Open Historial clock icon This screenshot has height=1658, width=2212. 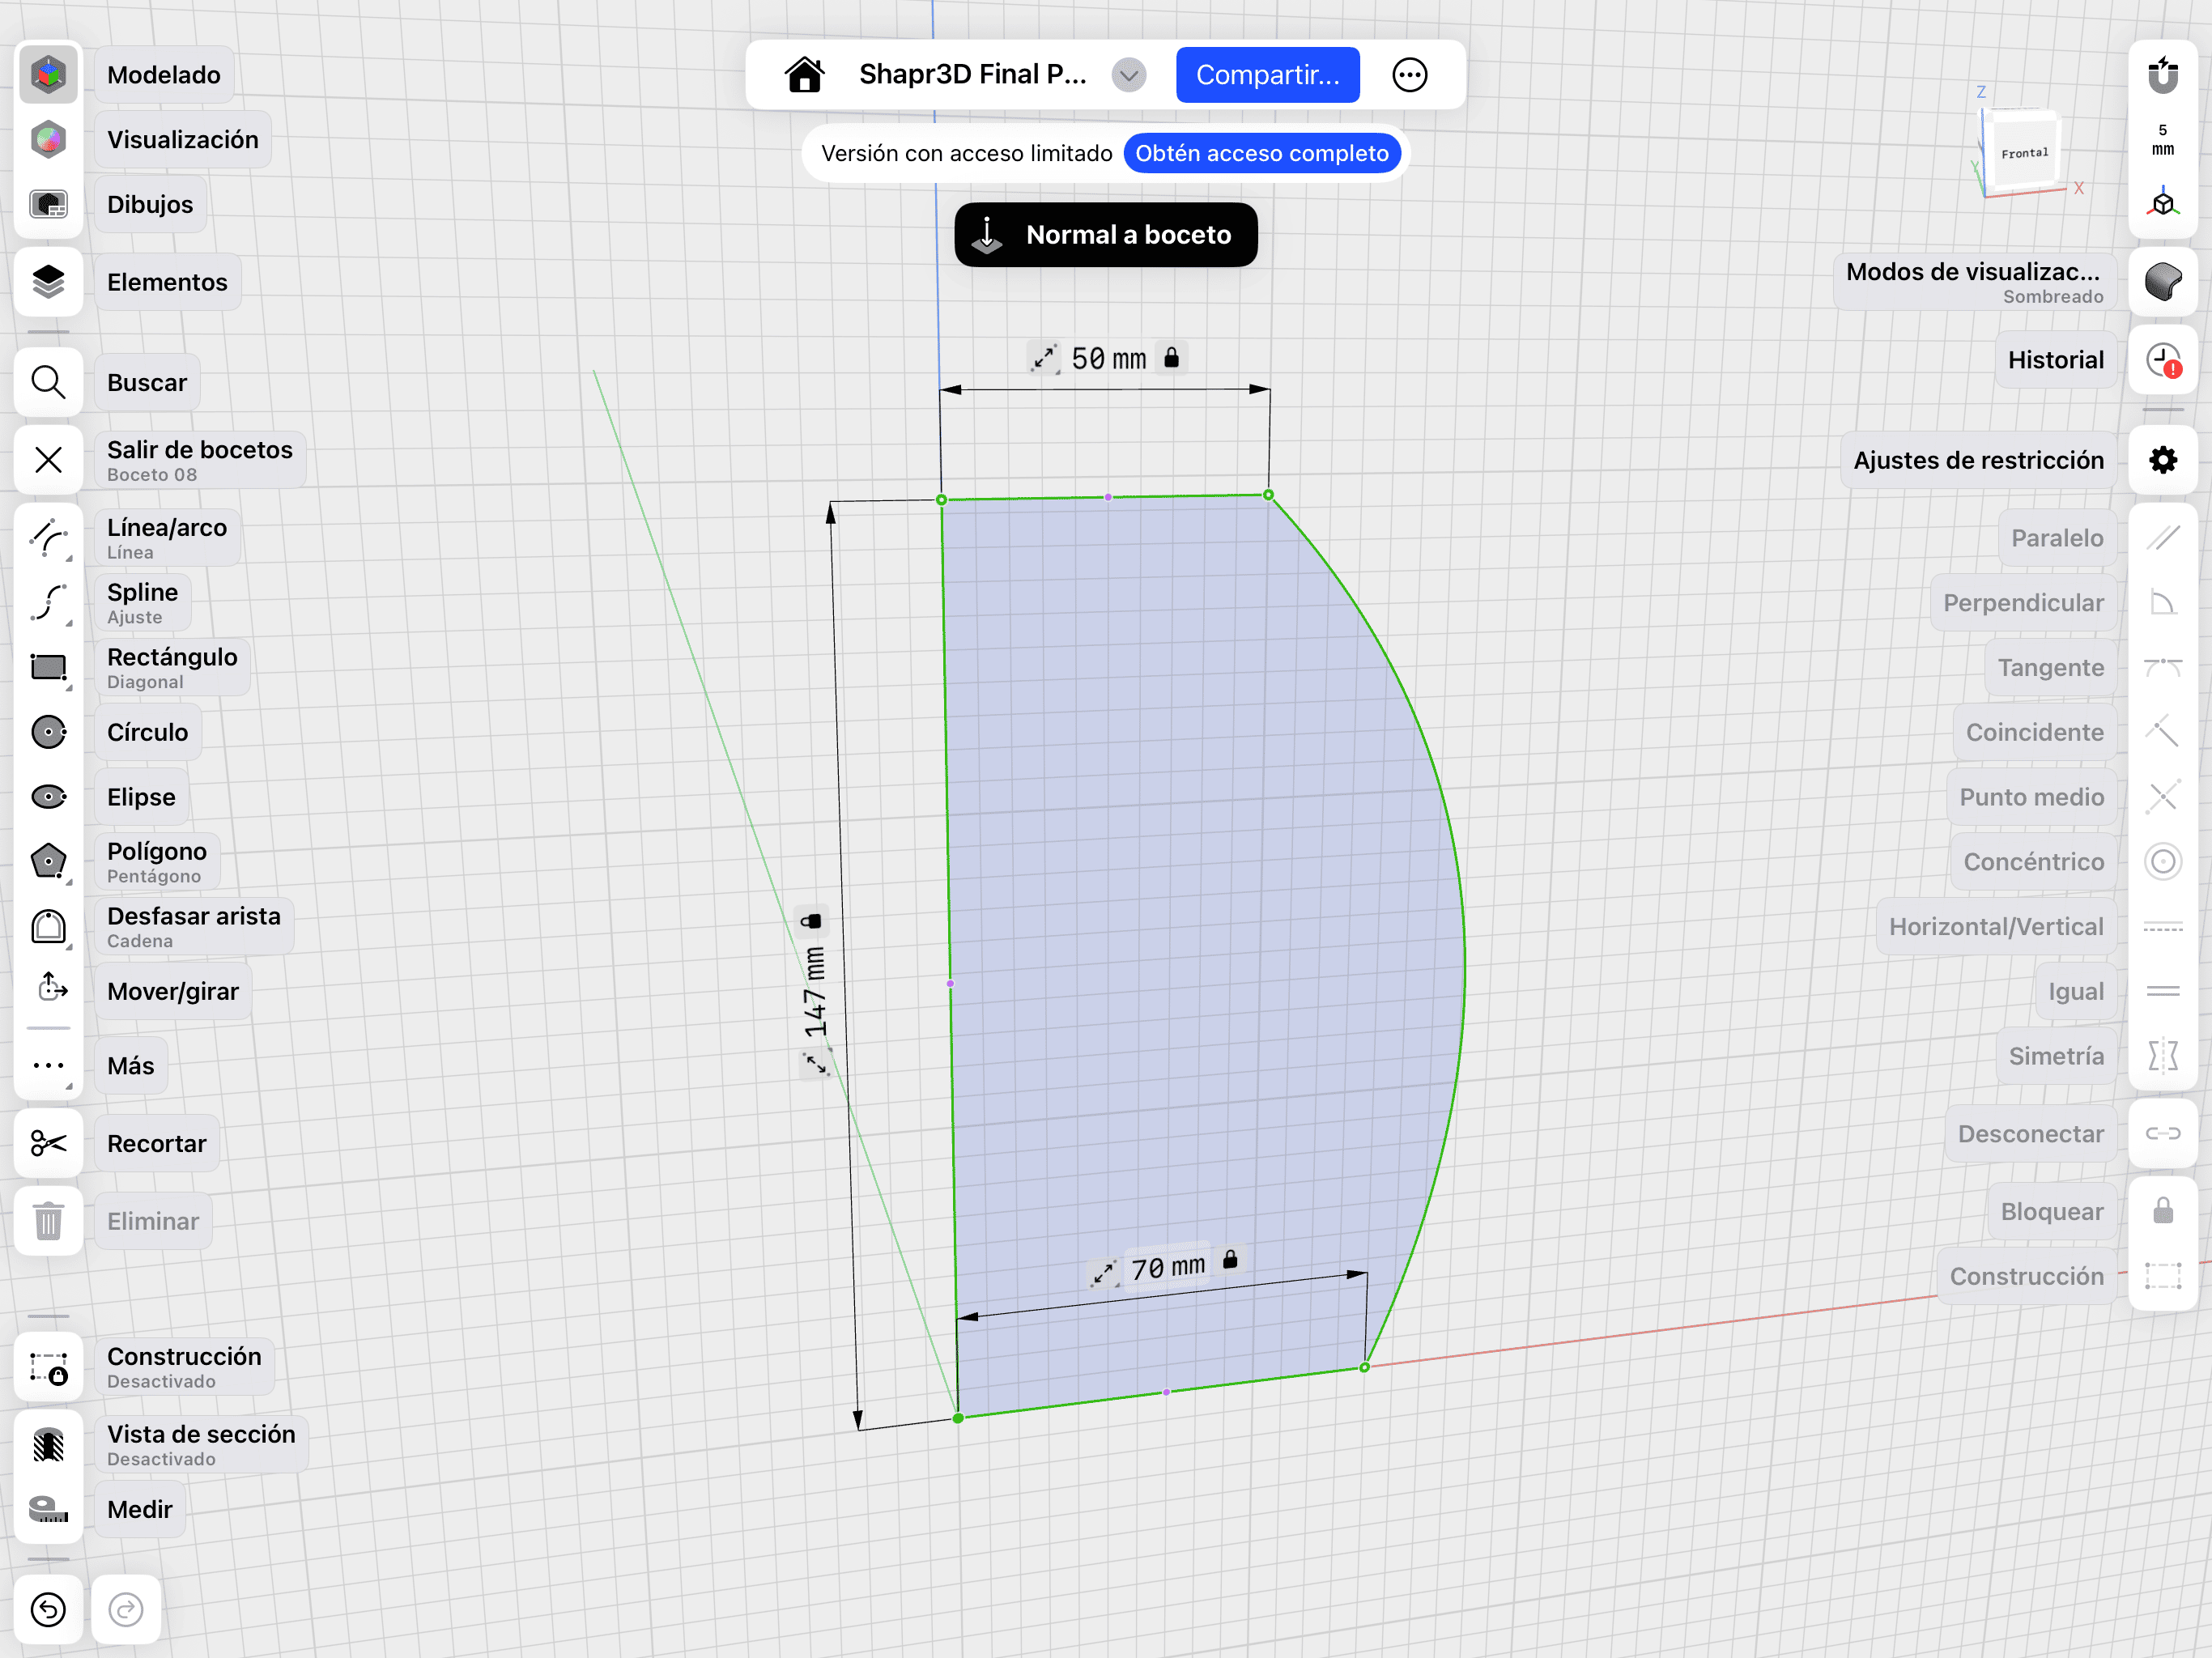[x=2162, y=360]
